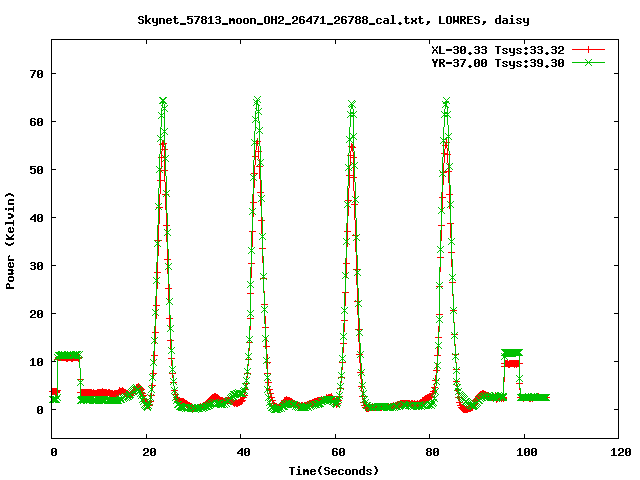
Task: Click the Power (Kelvin) axis label
Action: pos(10,241)
